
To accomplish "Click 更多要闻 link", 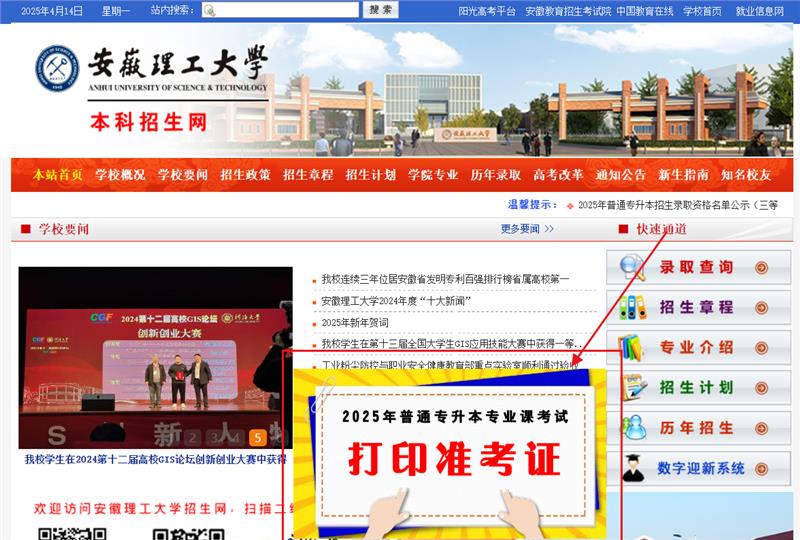I will (527, 229).
